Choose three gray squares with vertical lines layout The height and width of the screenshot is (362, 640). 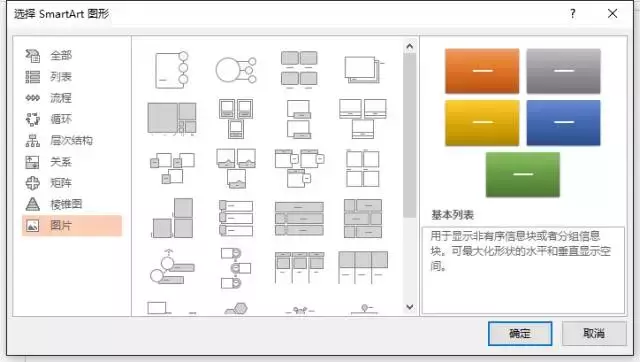[363, 267]
